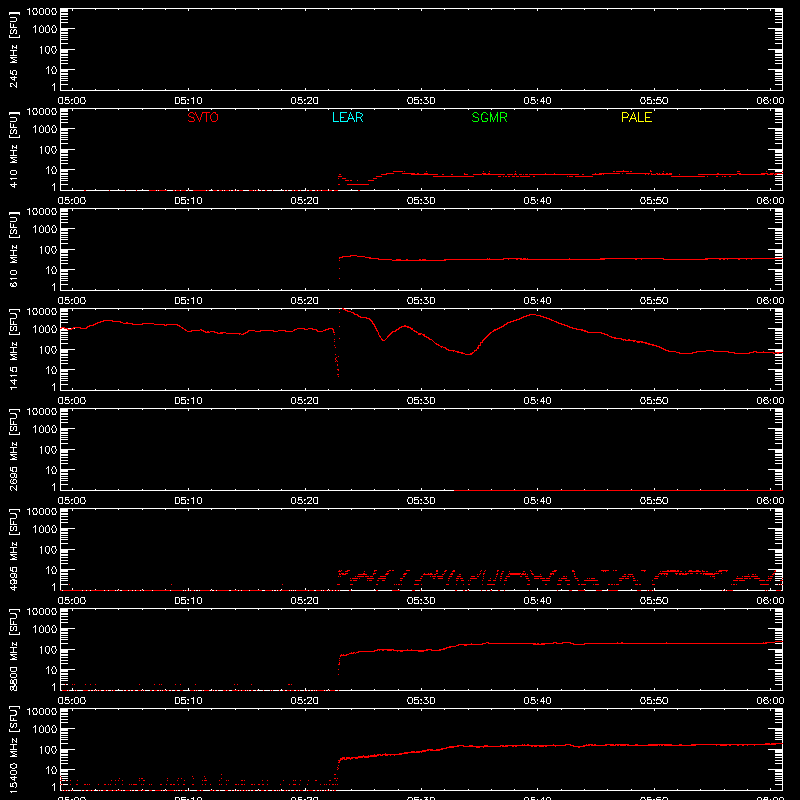
Task: Click 05:40 tick under the 1415 MHz panel
Action: (x=537, y=401)
